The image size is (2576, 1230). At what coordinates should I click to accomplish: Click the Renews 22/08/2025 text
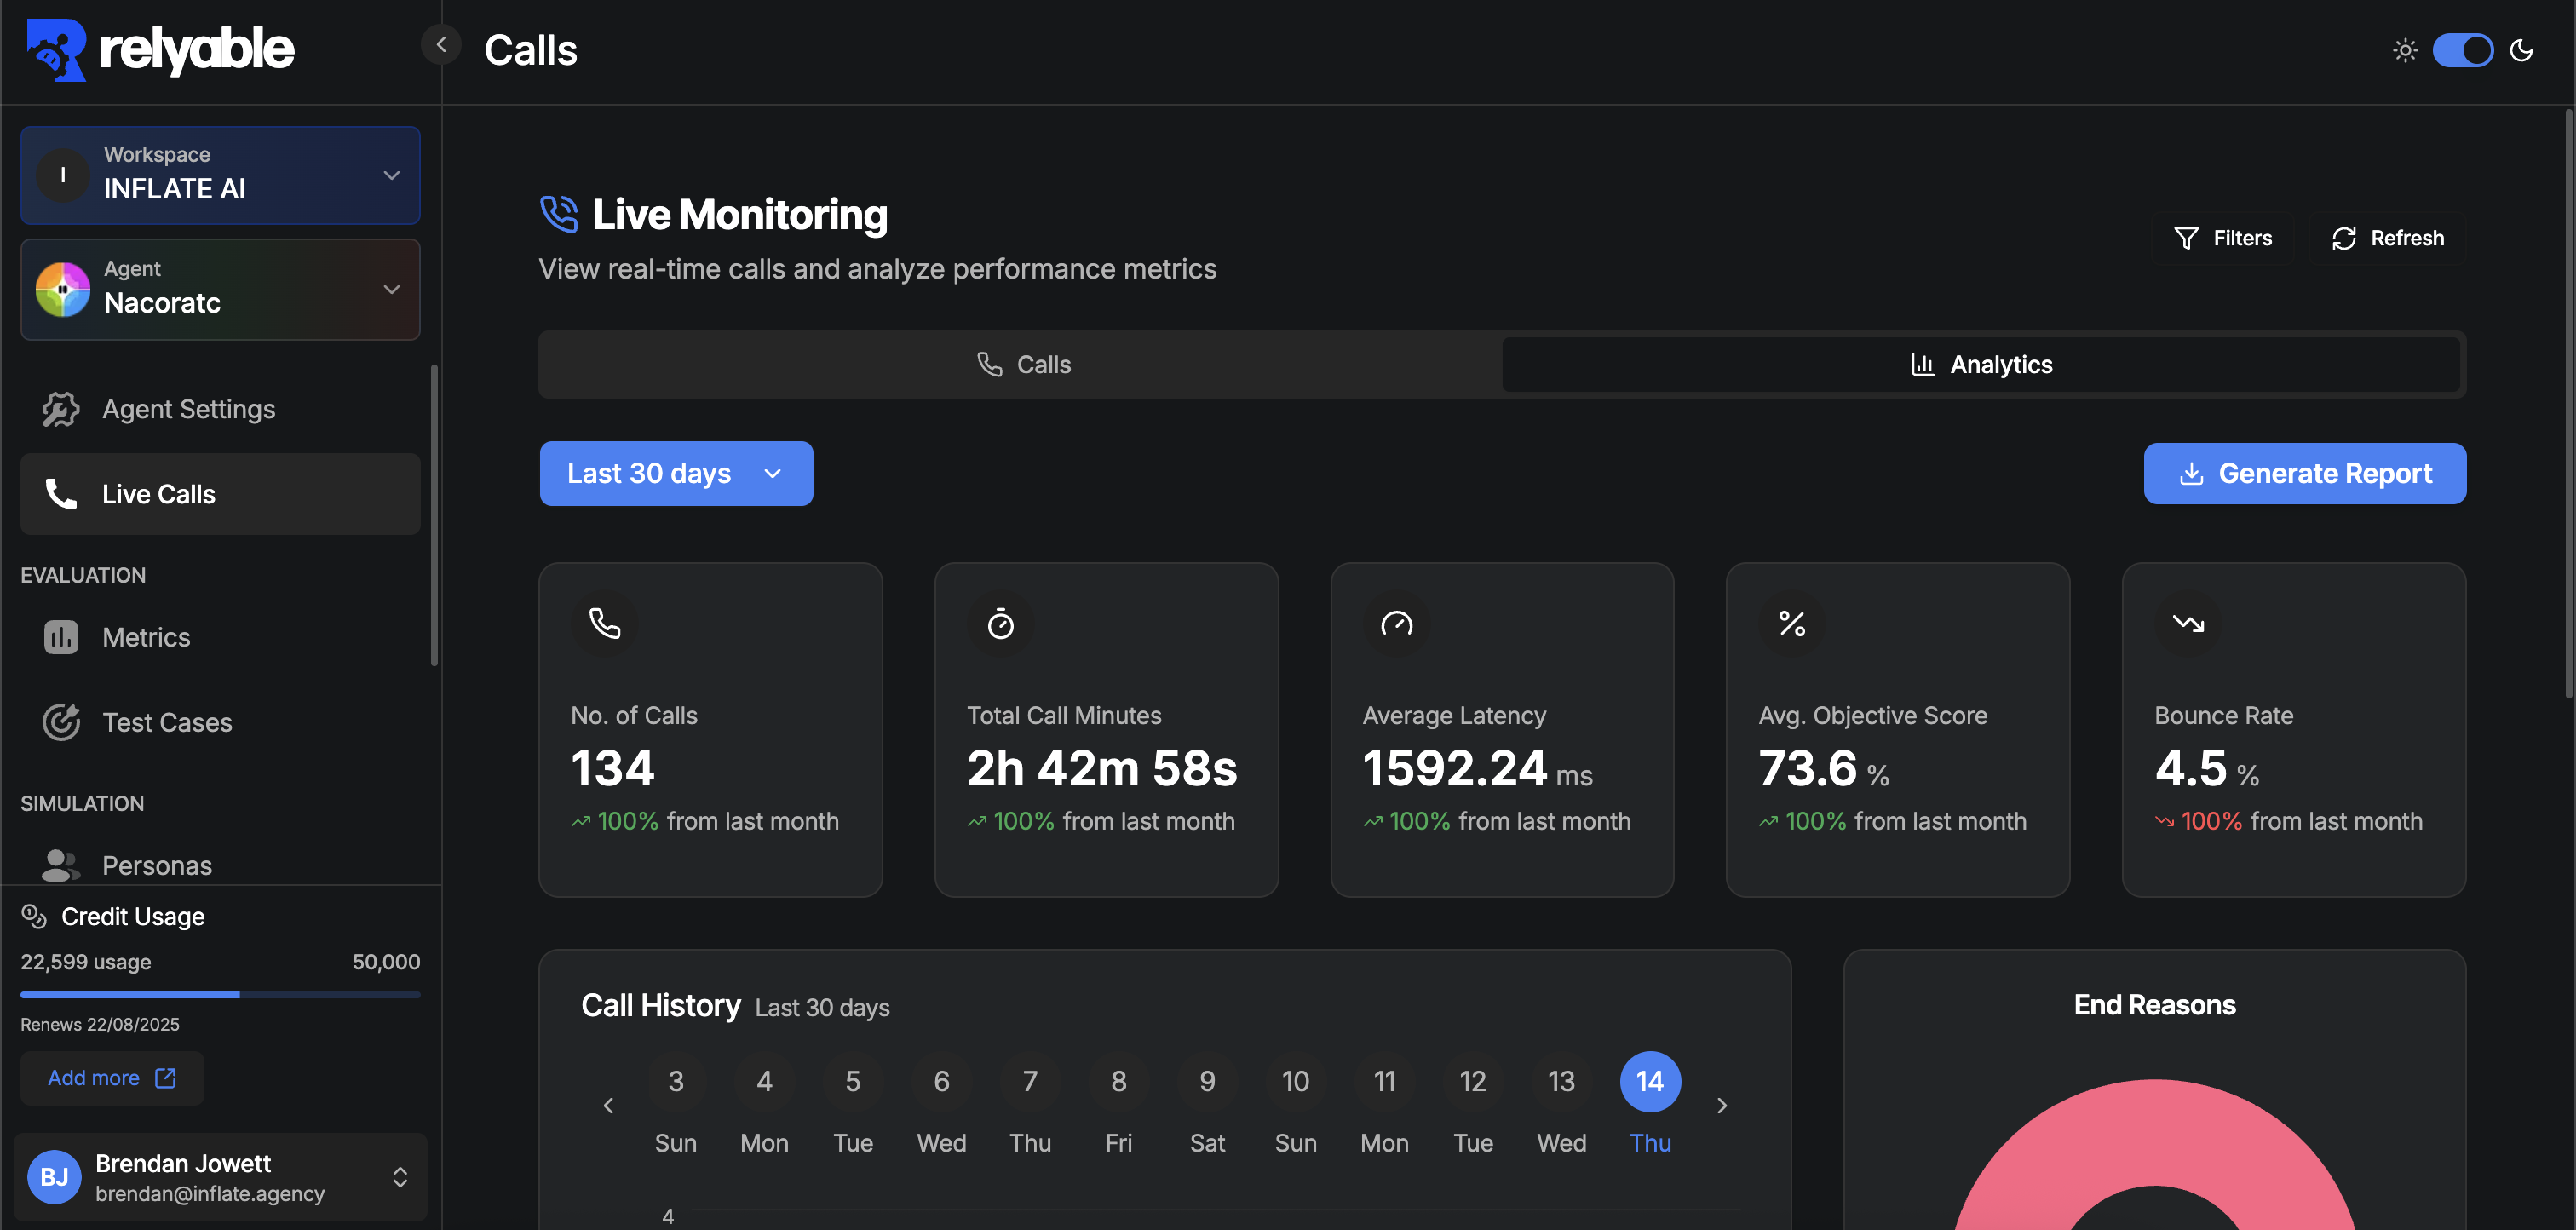(x=100, y=1024)
